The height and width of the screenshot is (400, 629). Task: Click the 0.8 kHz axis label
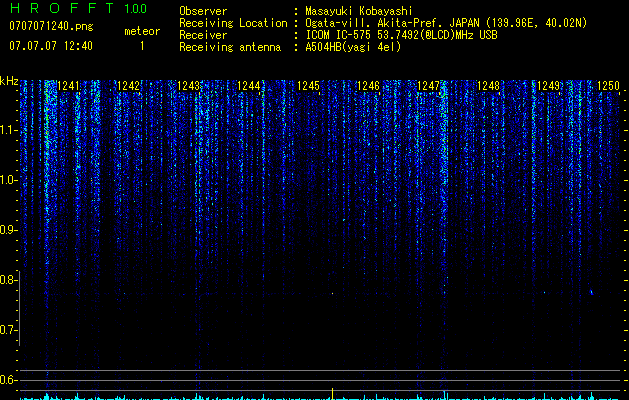pyautogui.click(x=7, y=280)
